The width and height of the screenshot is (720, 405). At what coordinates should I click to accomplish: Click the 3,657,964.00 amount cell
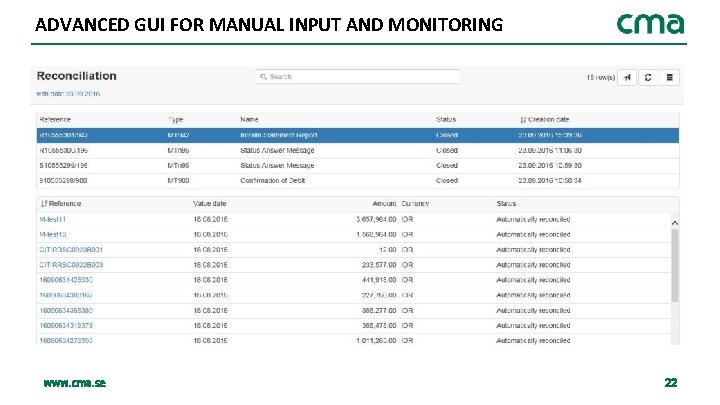click(x=376, y=219)
